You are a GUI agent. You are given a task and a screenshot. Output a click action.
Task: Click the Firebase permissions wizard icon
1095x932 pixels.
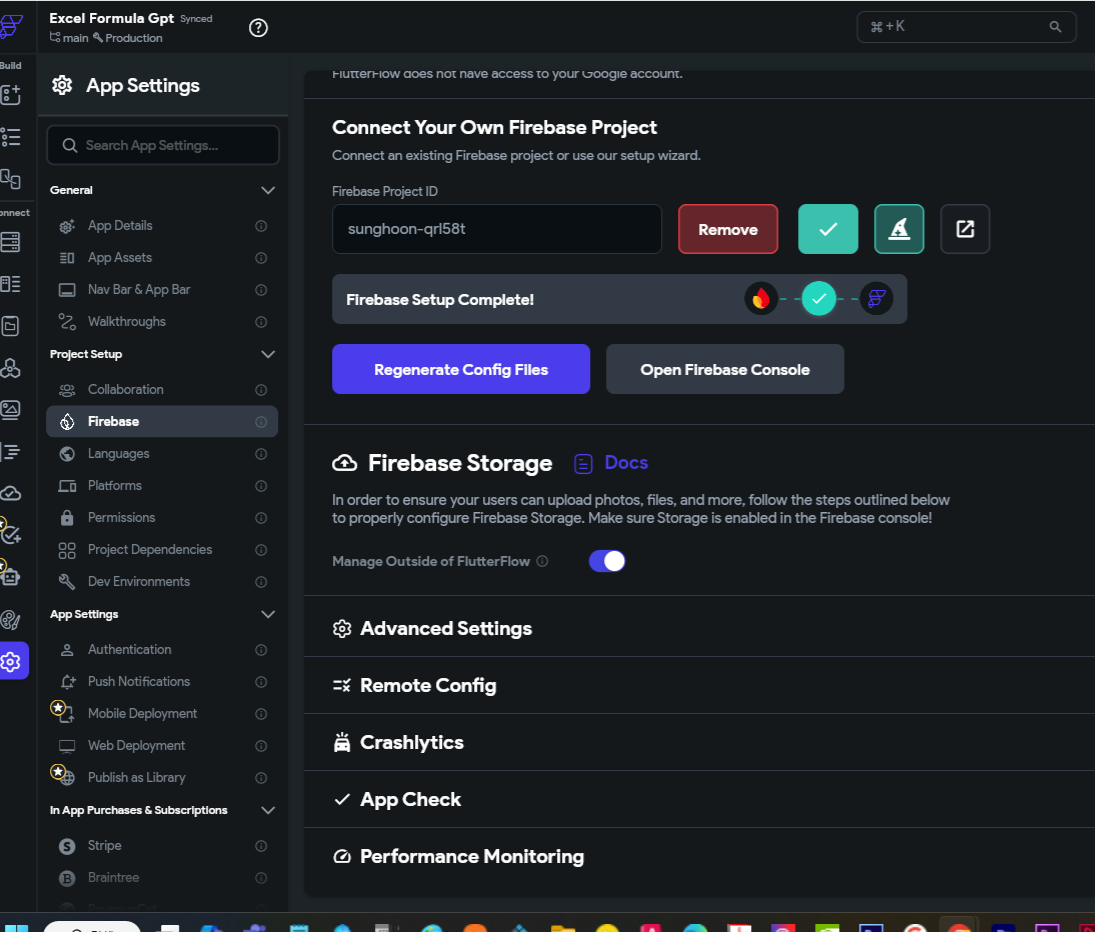pos(899,229)
